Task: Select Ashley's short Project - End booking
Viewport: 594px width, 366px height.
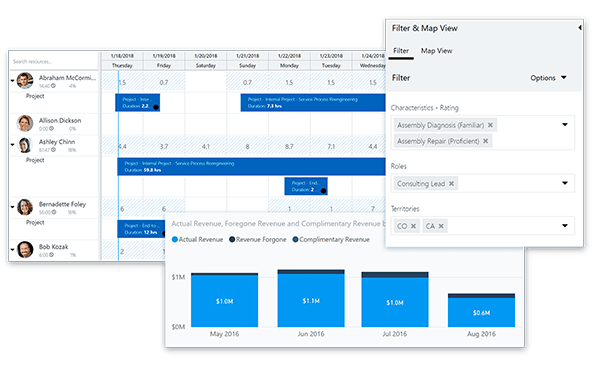Action: pyautogui.click(x=306, y=186)
